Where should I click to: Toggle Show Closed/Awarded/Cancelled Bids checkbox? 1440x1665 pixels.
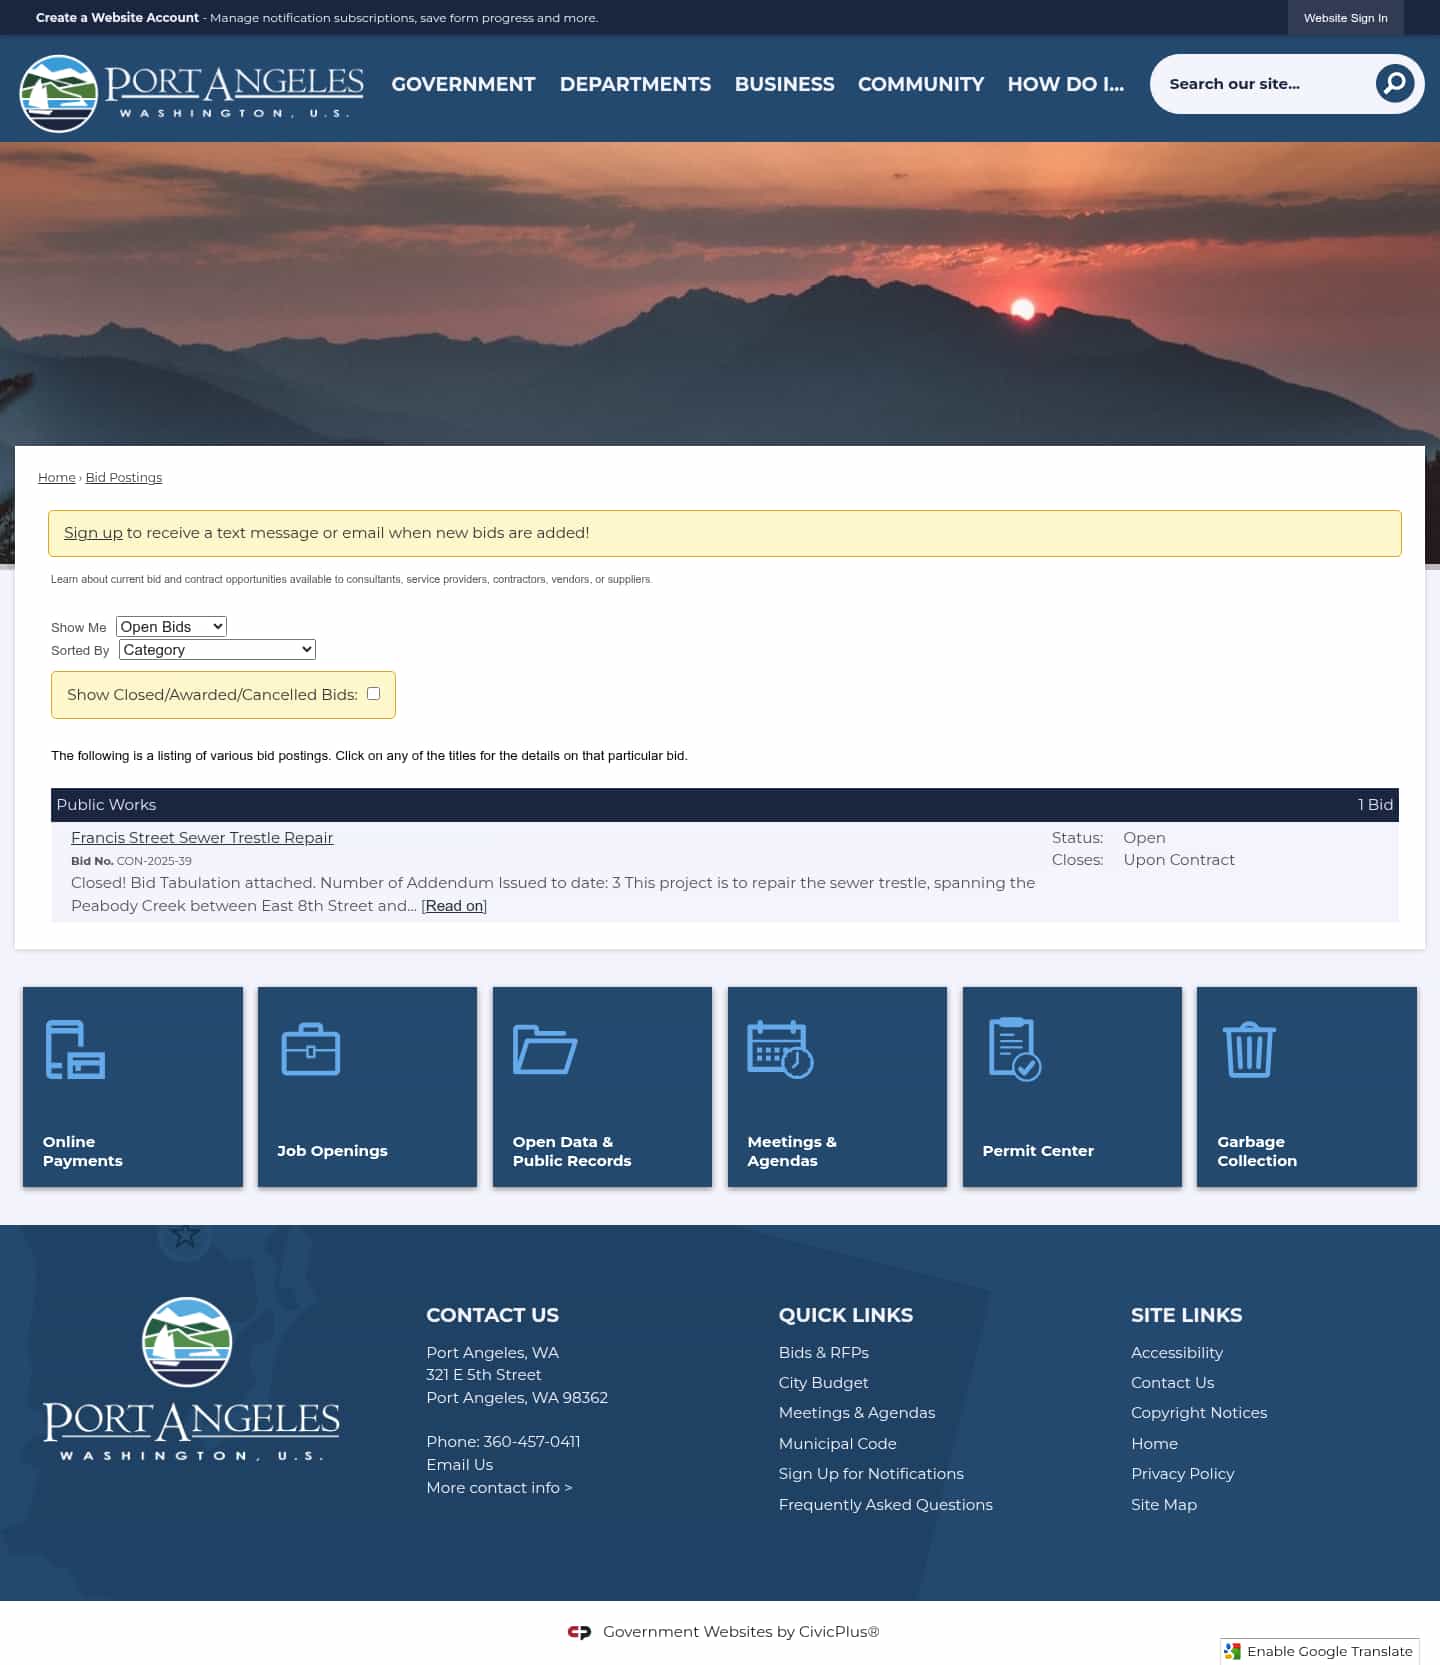(373, 693)
